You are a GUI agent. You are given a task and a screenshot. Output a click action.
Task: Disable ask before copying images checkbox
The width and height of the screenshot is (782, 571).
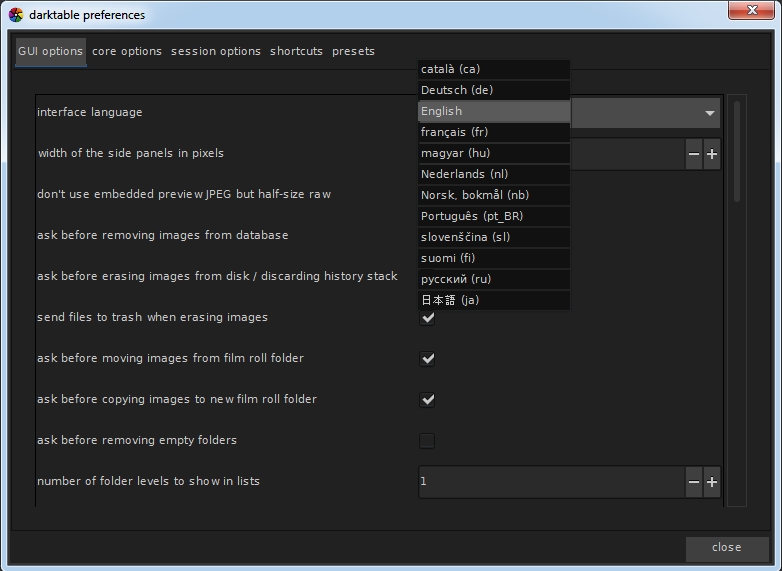427,400
